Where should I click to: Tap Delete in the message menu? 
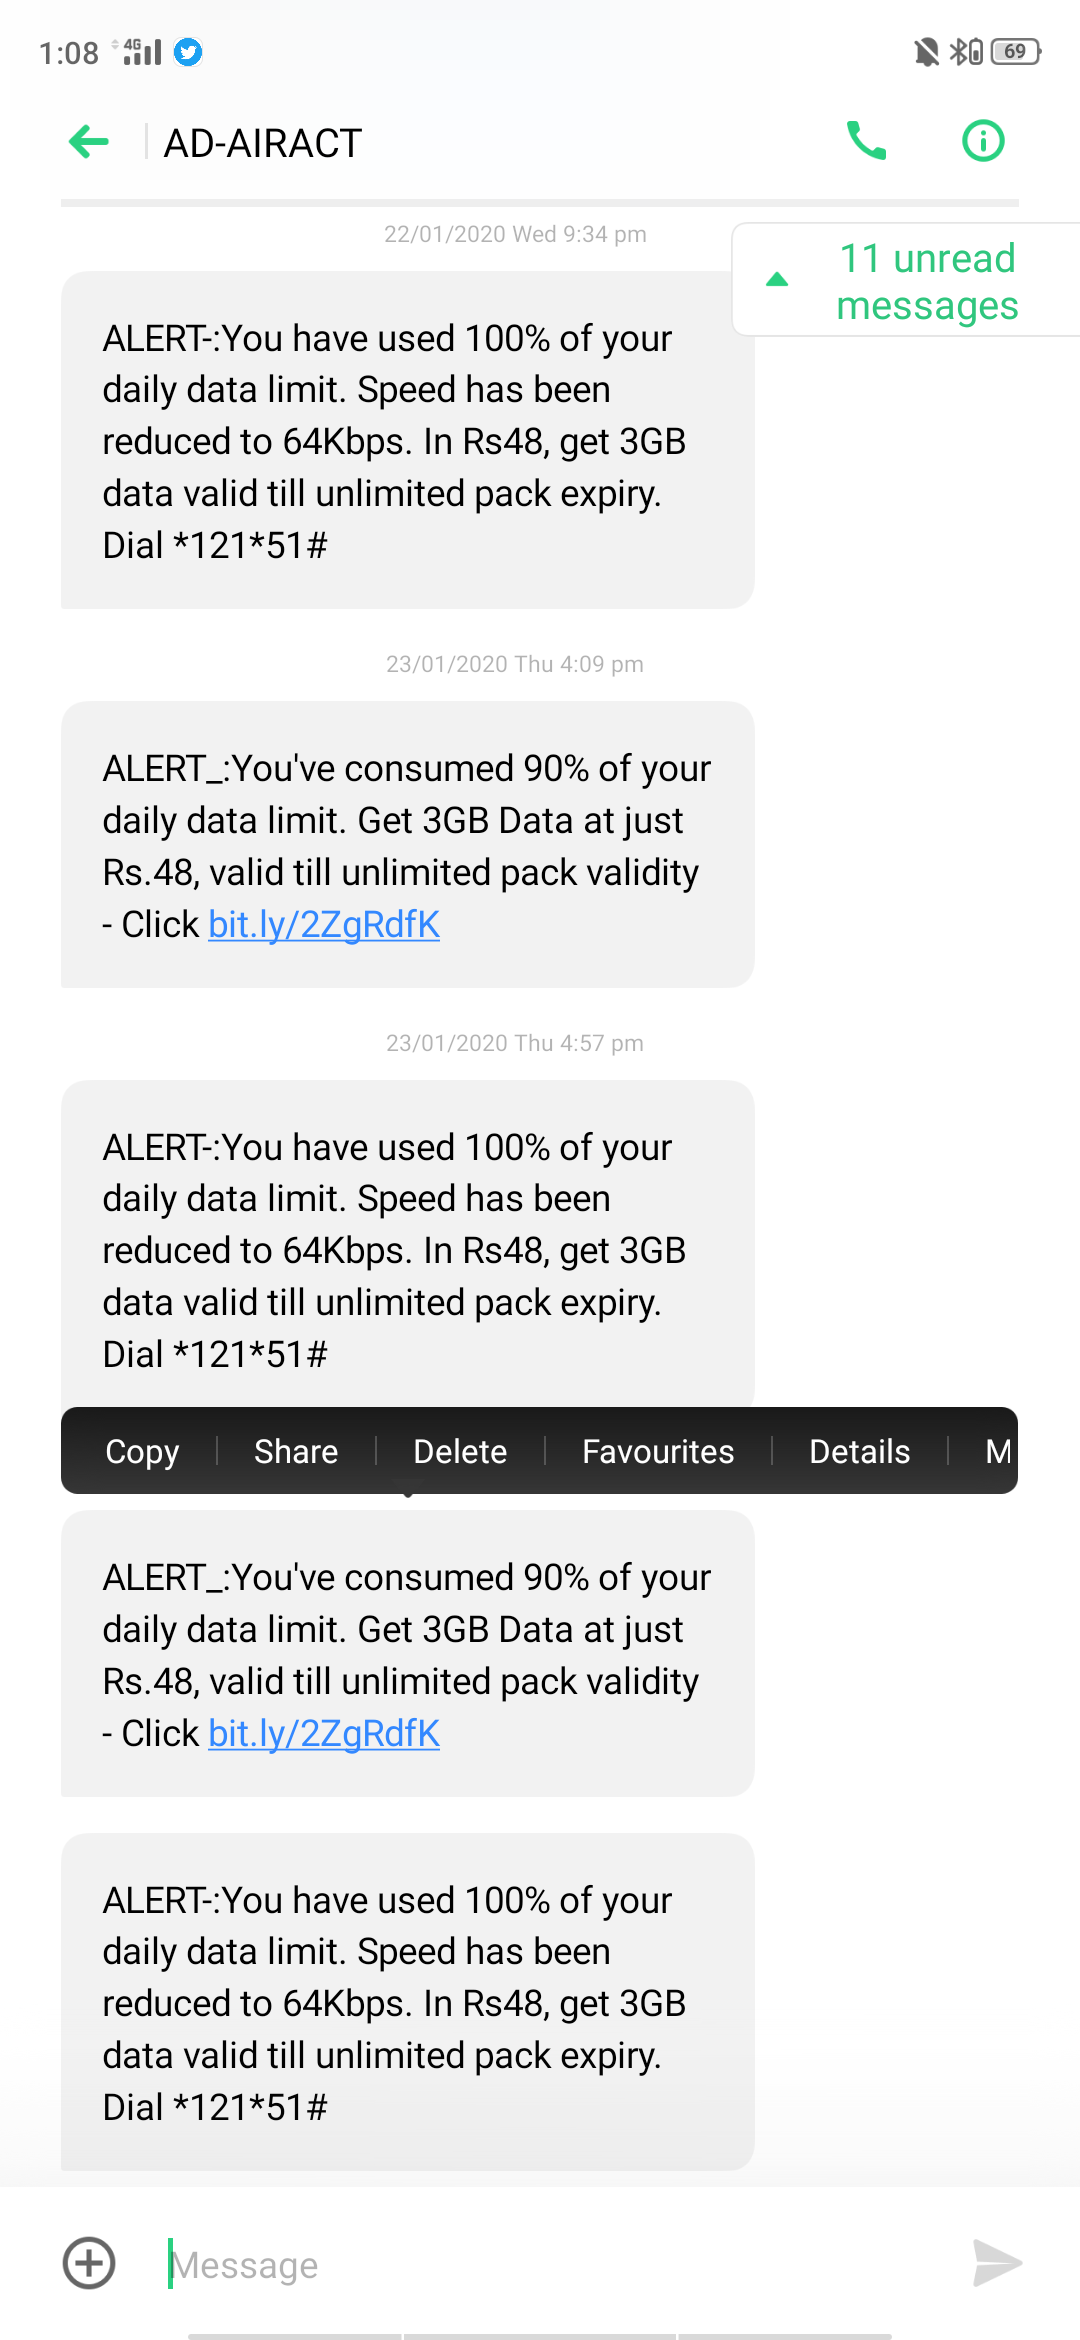point(460,1451)
